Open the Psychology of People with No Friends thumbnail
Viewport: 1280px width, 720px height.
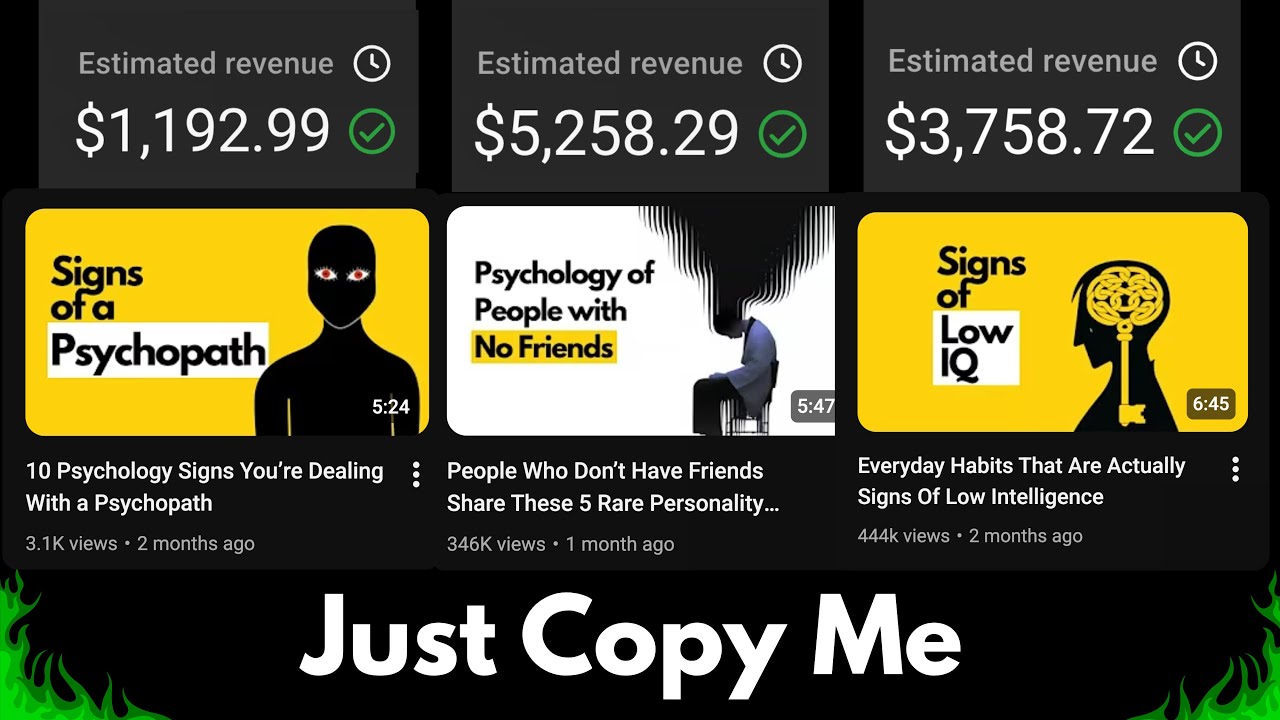[x=640, y=321]
